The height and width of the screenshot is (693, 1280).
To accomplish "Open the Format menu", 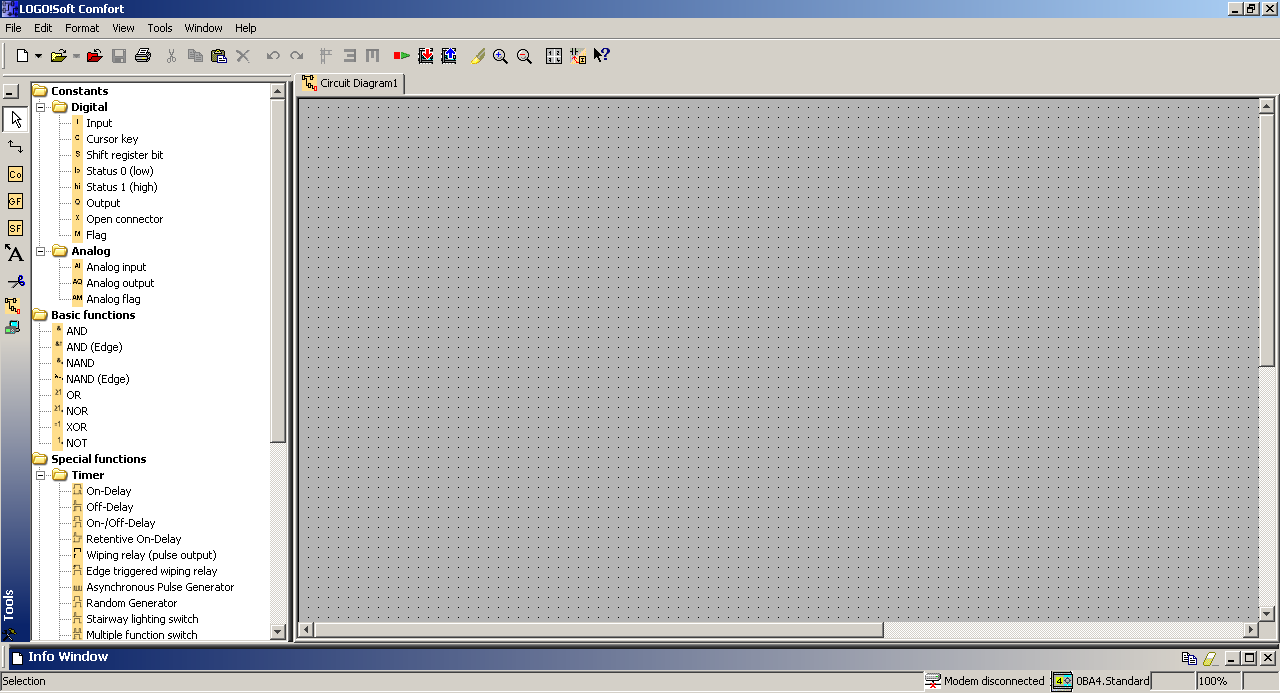I will click(82, 28).
